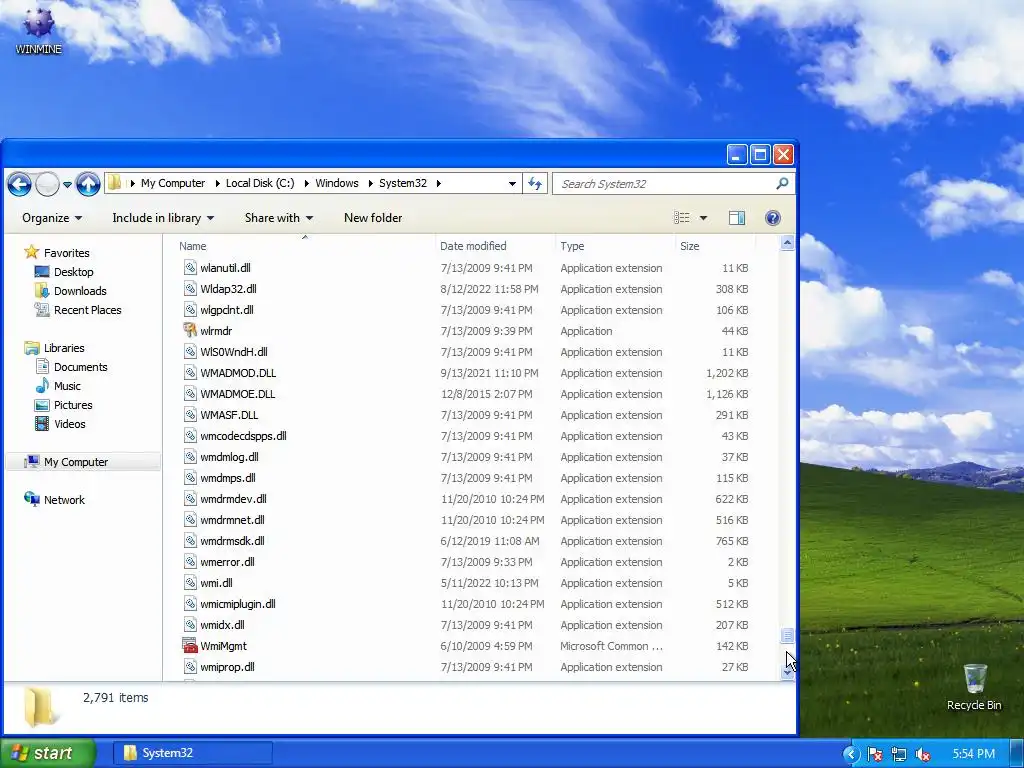Screen dimensions: 1024x768
Task: Click the 5:54 PM taskbar clock
Action: (x=973, y=754)
